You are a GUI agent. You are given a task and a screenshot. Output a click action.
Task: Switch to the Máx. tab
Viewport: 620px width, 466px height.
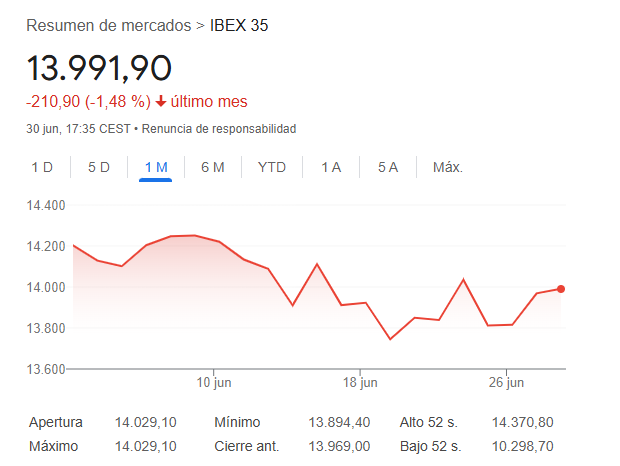click(448, 167)
